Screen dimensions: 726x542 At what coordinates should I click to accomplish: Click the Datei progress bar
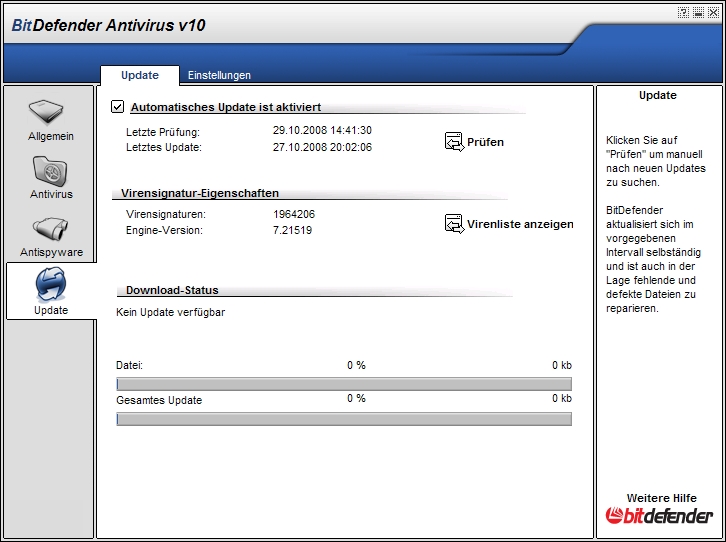click(x=344, y=384)
